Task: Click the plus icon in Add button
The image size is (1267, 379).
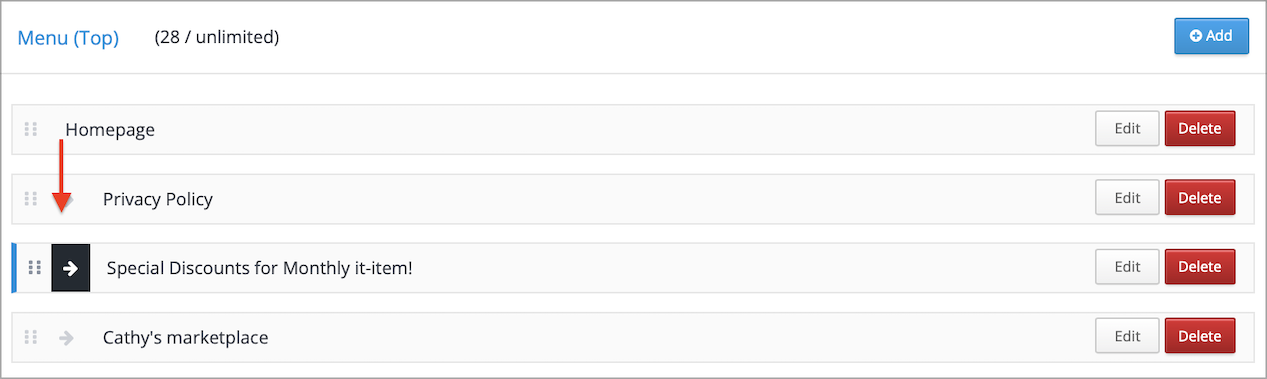Action: [1196, 36]
